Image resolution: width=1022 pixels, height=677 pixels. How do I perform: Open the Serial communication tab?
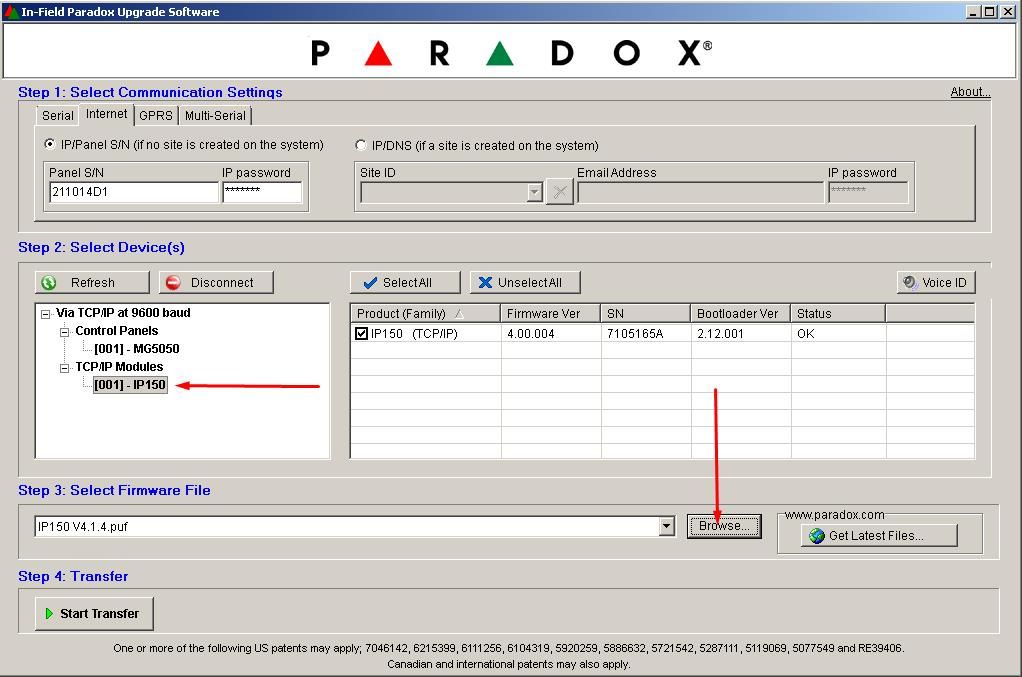tap(57, 115)
